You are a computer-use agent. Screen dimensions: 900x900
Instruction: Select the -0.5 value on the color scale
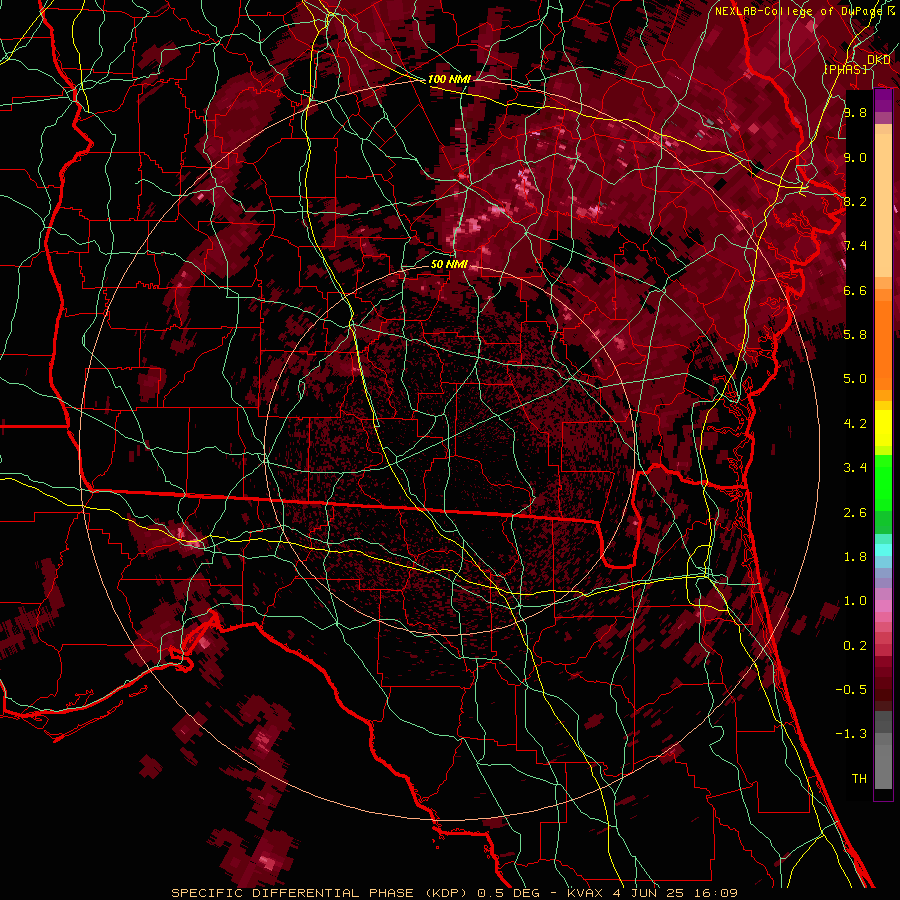coord(851,690)
